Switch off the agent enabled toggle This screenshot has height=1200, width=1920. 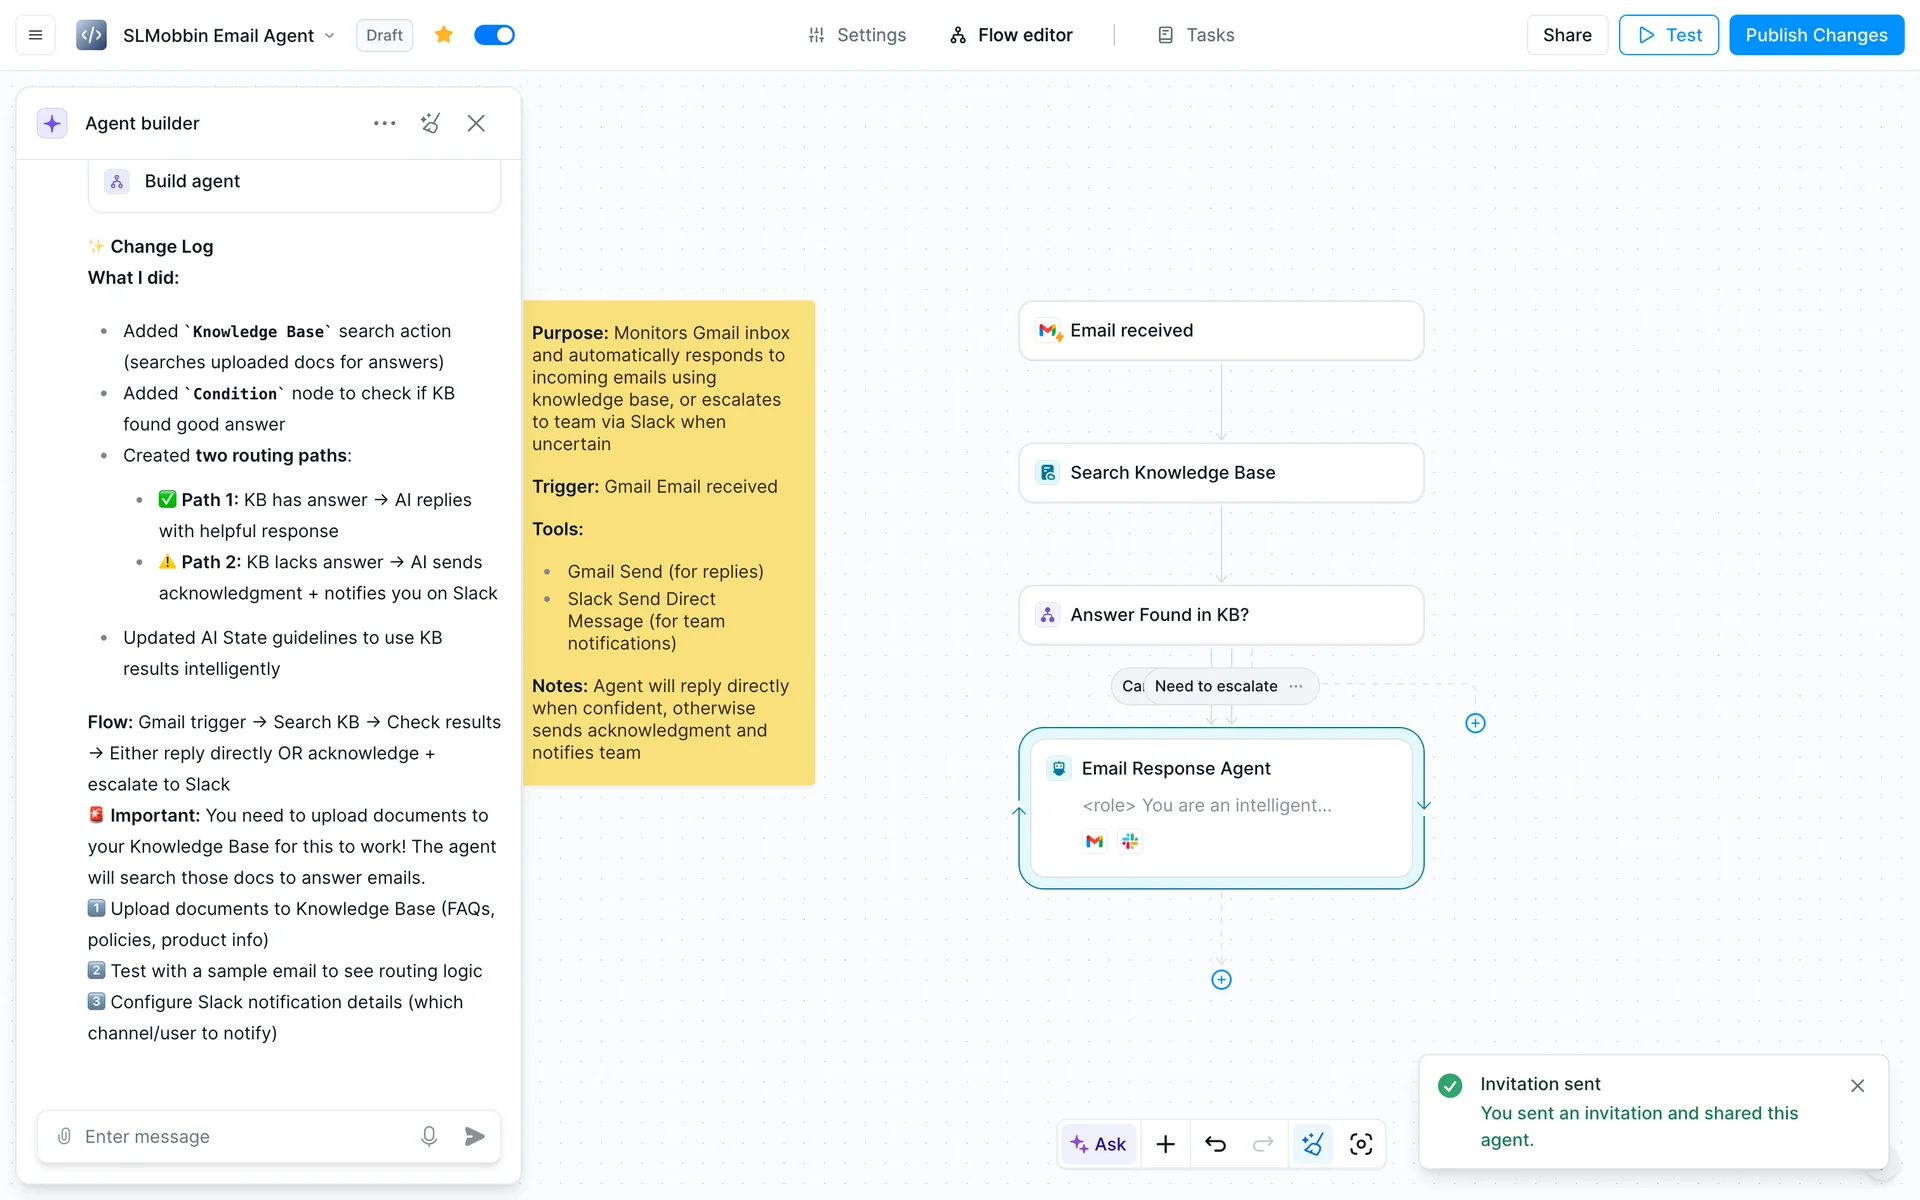coord(494,35)
